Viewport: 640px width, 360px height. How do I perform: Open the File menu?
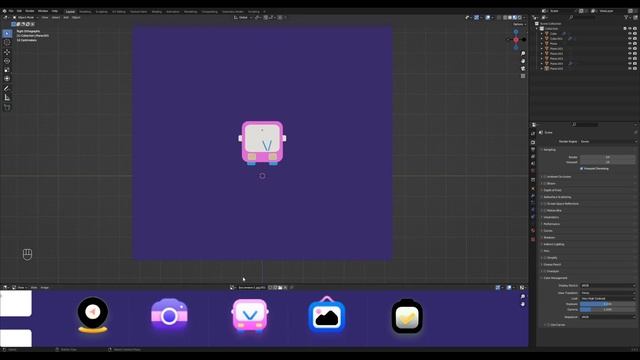pyautogui.click(x=11, y=11)
